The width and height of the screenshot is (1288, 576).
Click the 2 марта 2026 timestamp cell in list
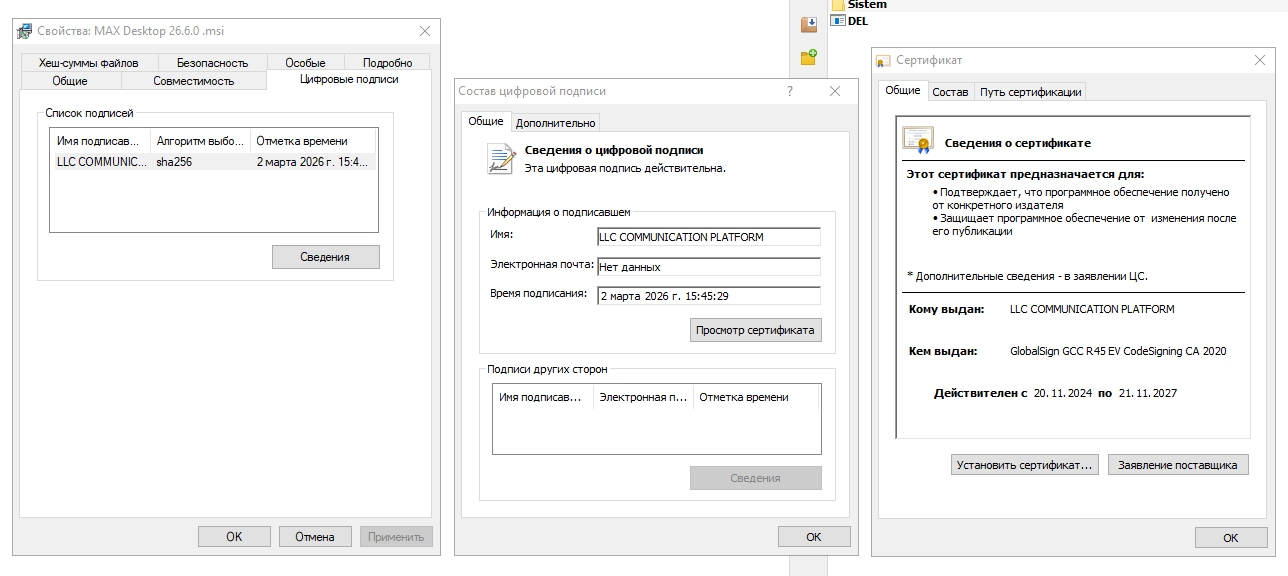[x=312, y=162]
